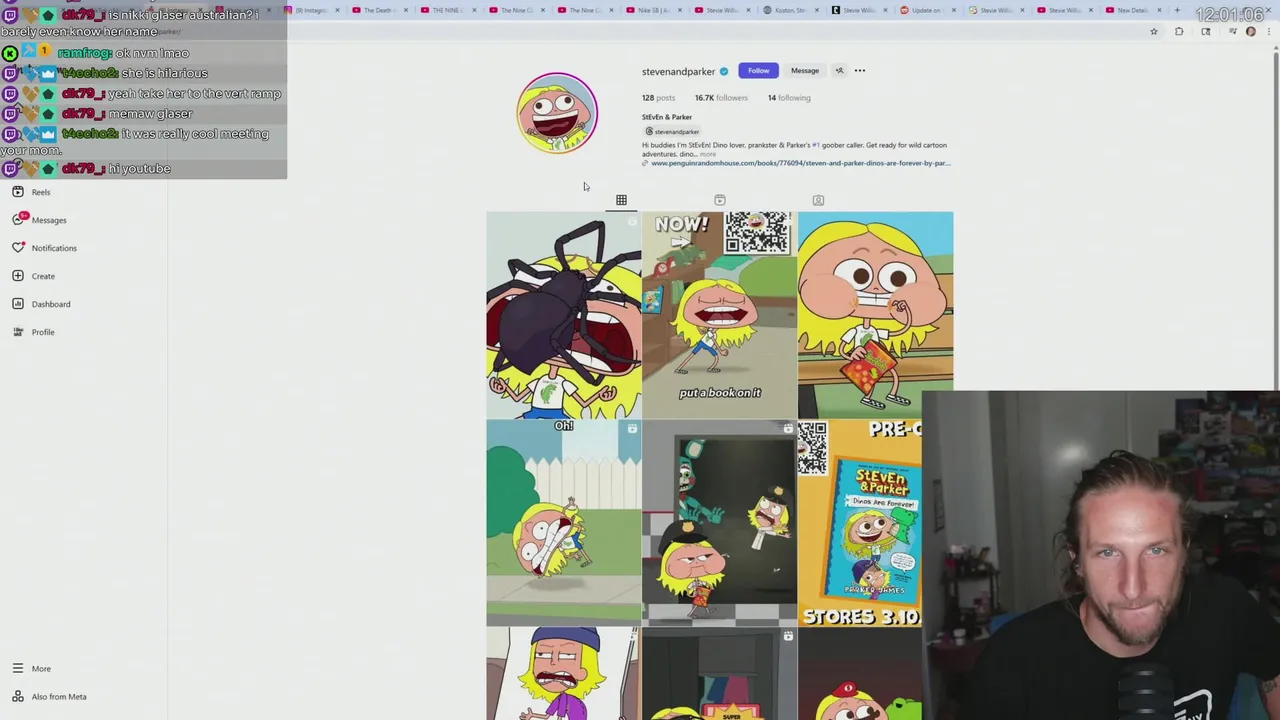Open the Dinos Are Forever book post

(x=860, y=522)
